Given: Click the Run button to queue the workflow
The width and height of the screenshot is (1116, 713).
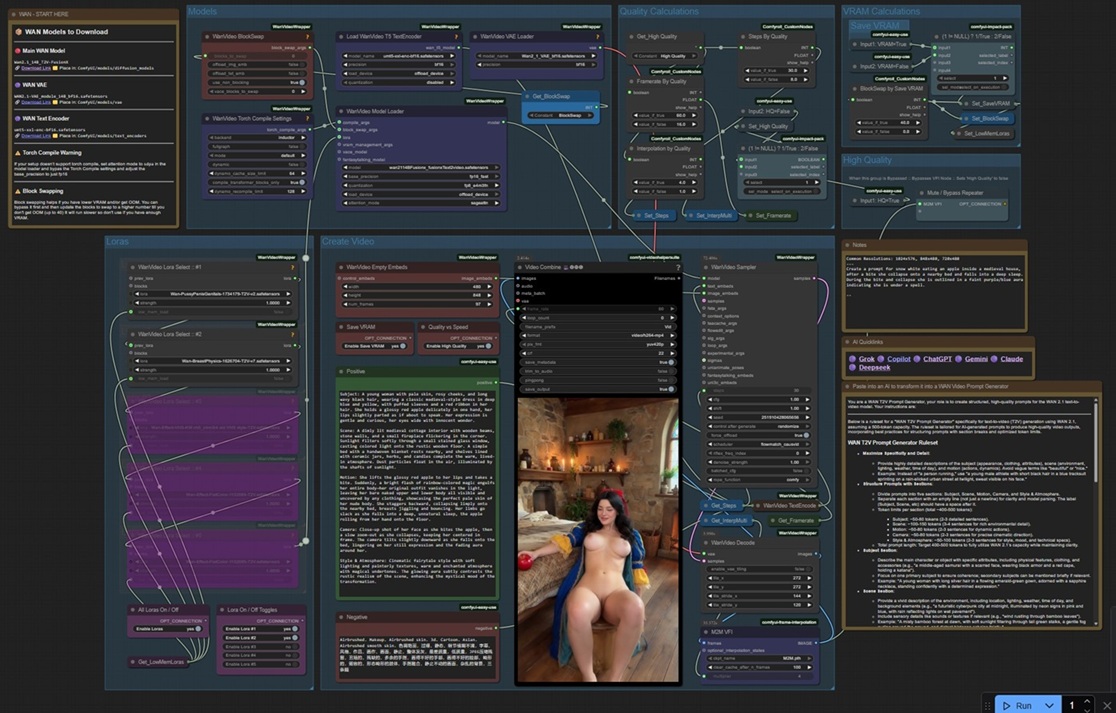Looking at the screenshot, I should click(x=1018, y=705).
